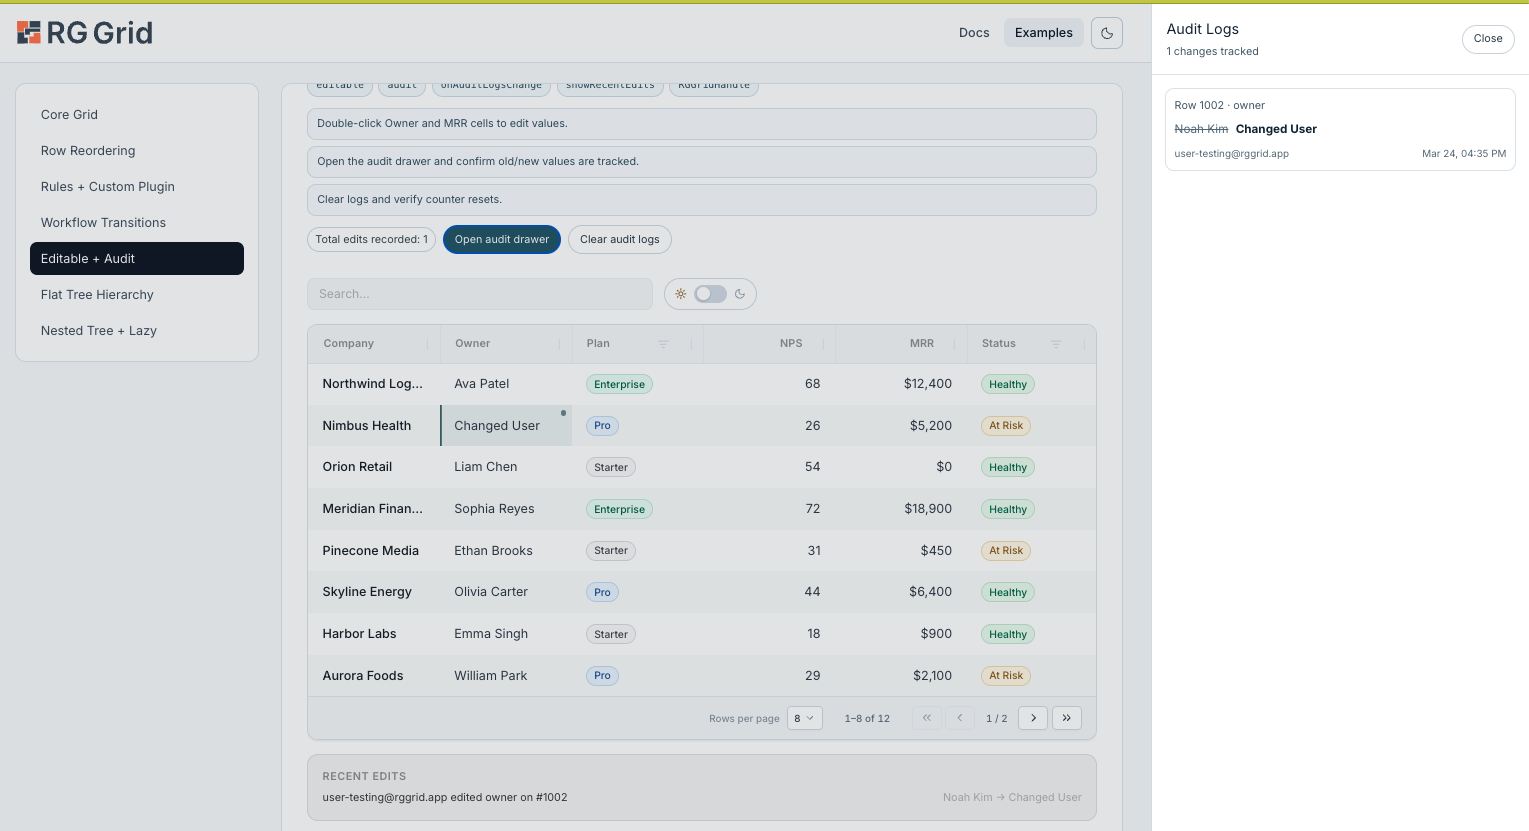
Task: Click Clear audit logs button
Action: pos(620,239)
